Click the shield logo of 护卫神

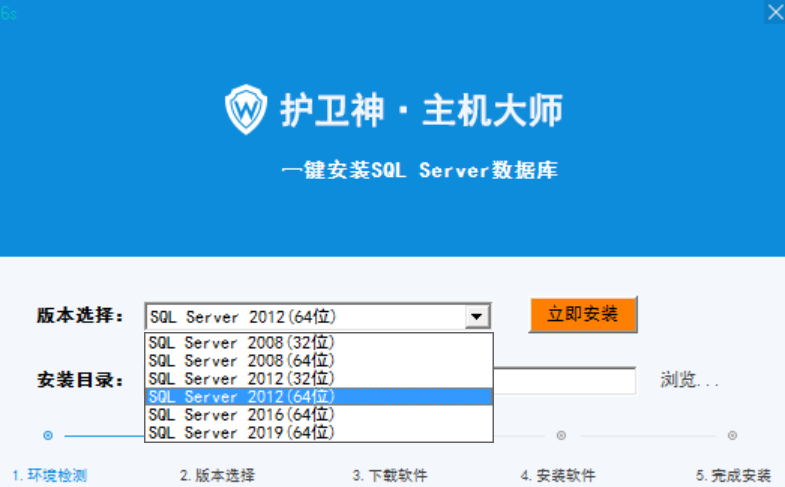tap(245, 110)
